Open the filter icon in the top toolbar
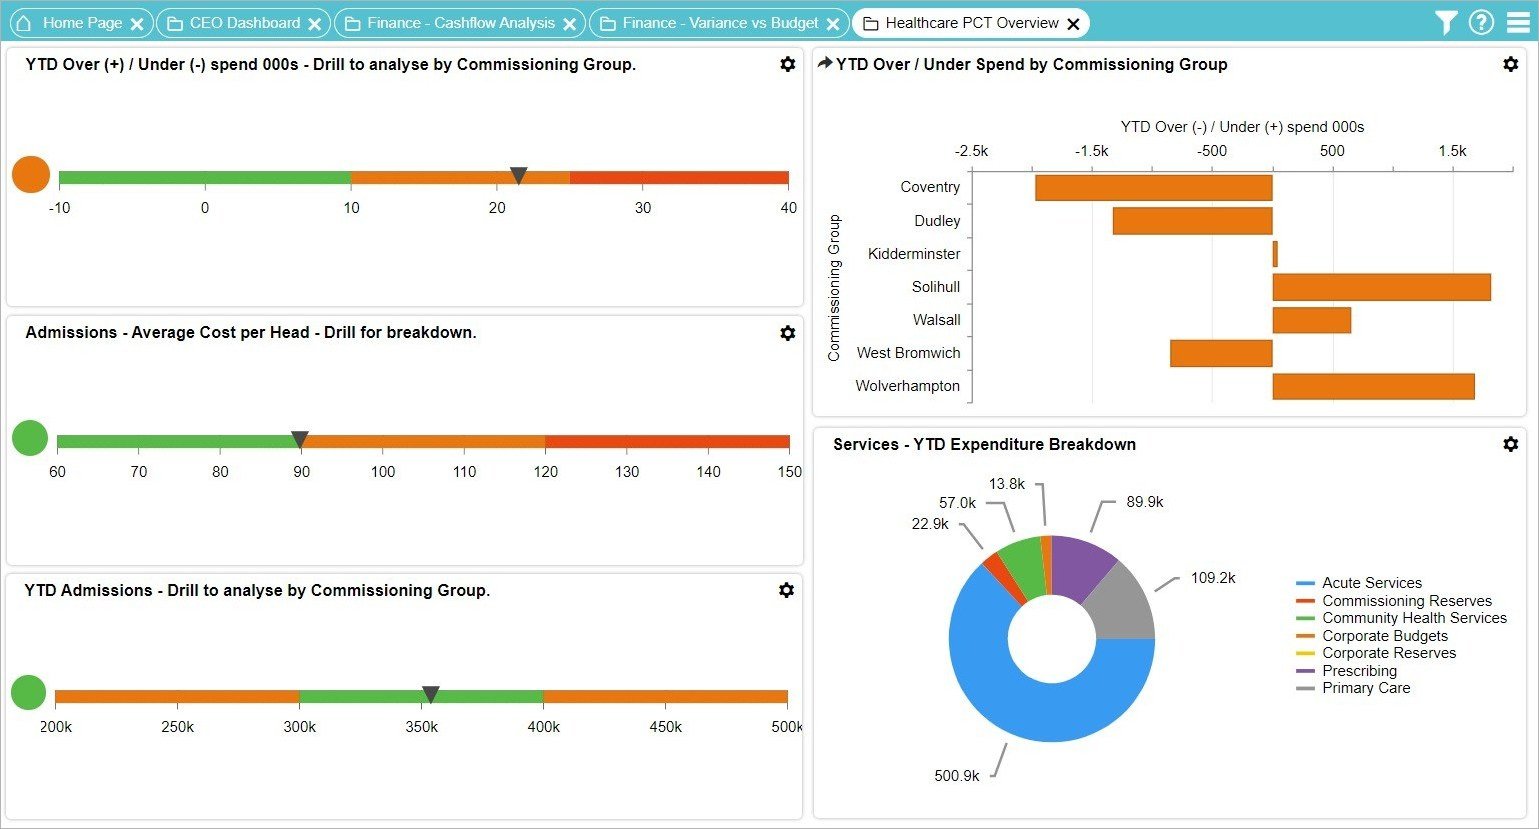 pos(1446,21)
